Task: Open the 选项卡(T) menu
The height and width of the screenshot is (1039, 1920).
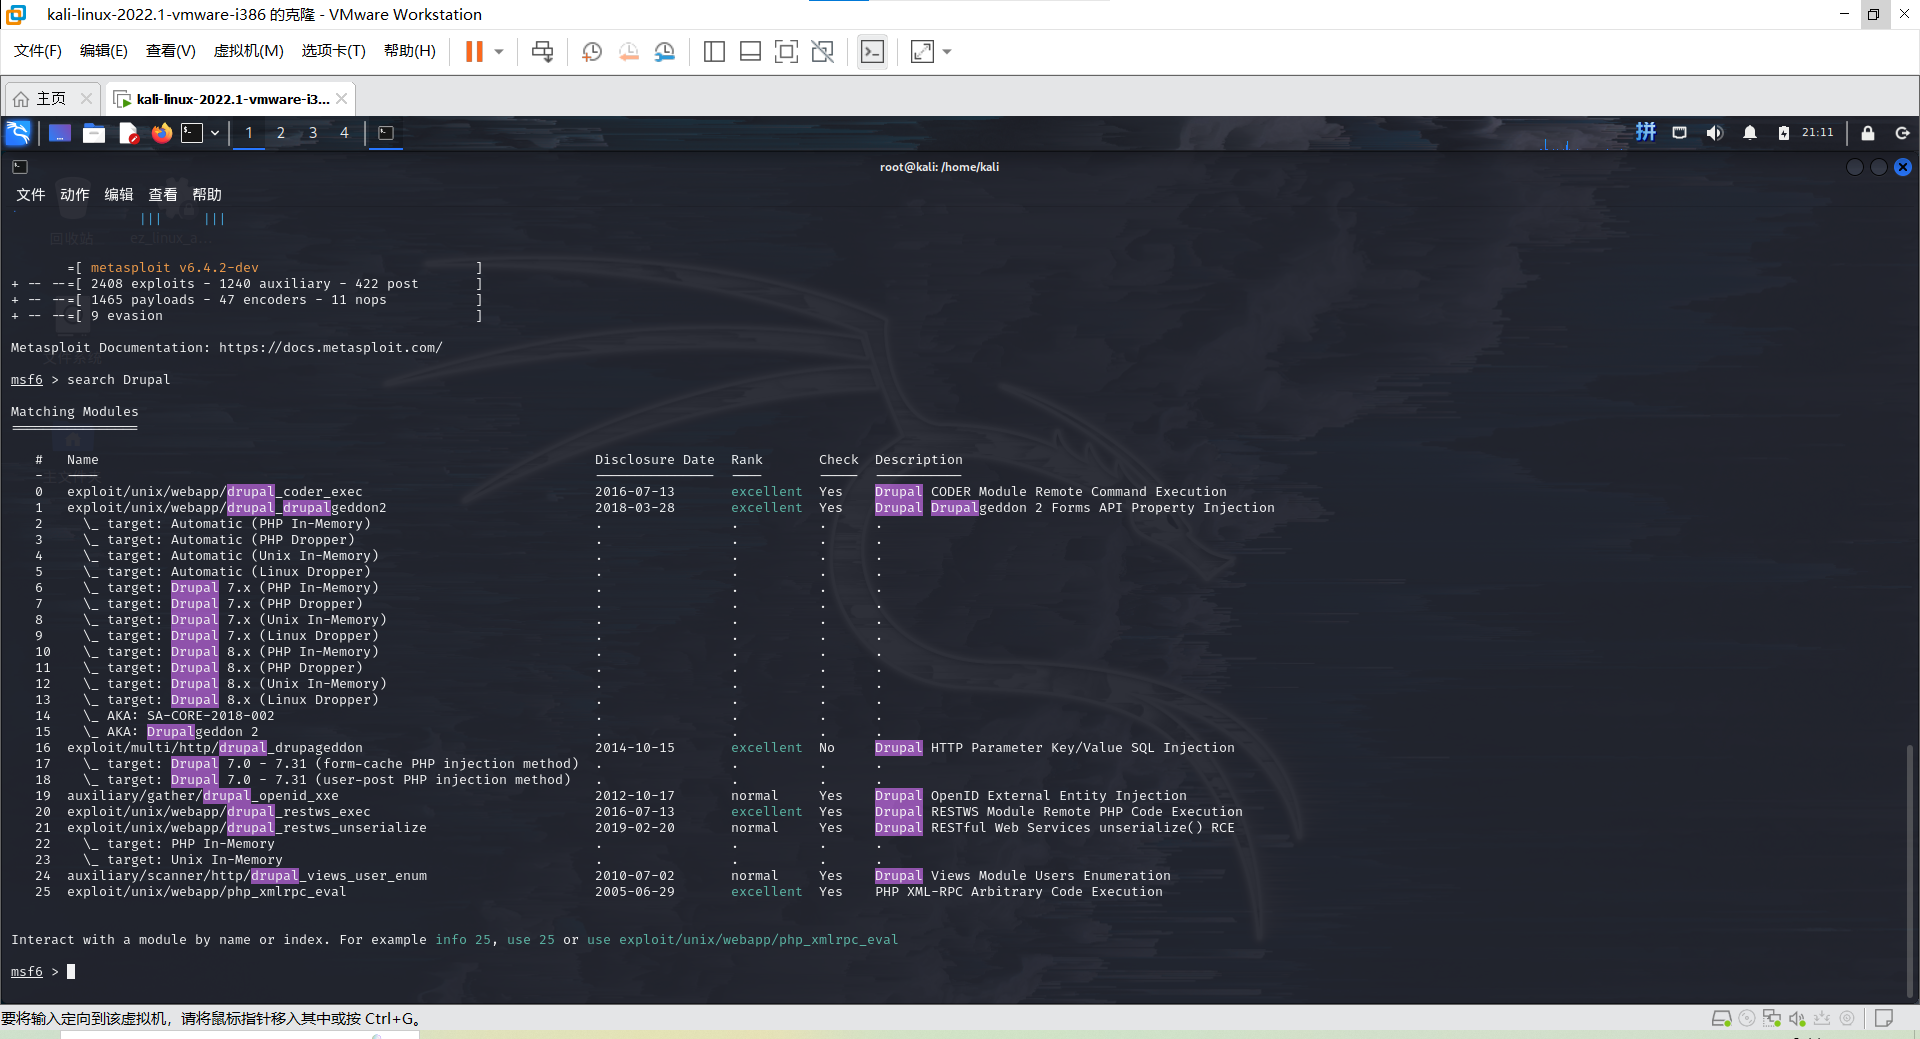Action: point(334,51)
